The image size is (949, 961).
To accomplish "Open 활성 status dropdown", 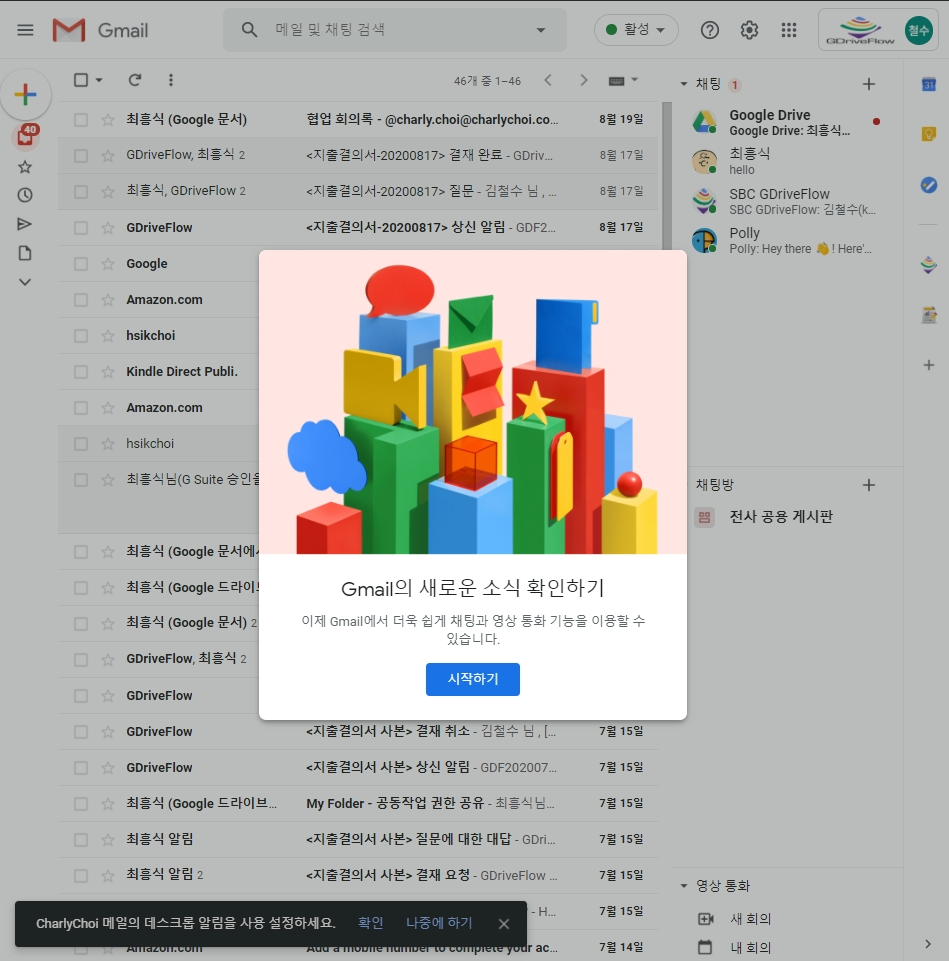I will [636, 29].
